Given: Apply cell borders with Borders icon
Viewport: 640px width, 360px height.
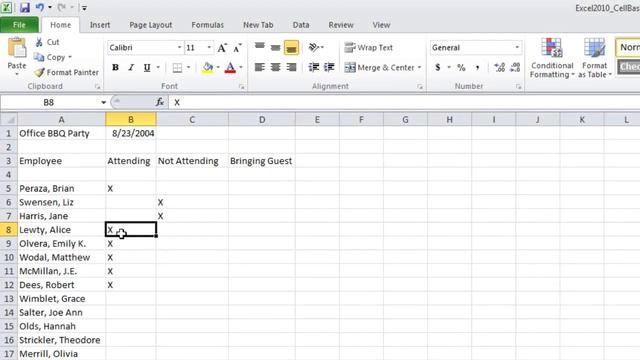Looking at the screenshot, I should [x=177, y=67].
